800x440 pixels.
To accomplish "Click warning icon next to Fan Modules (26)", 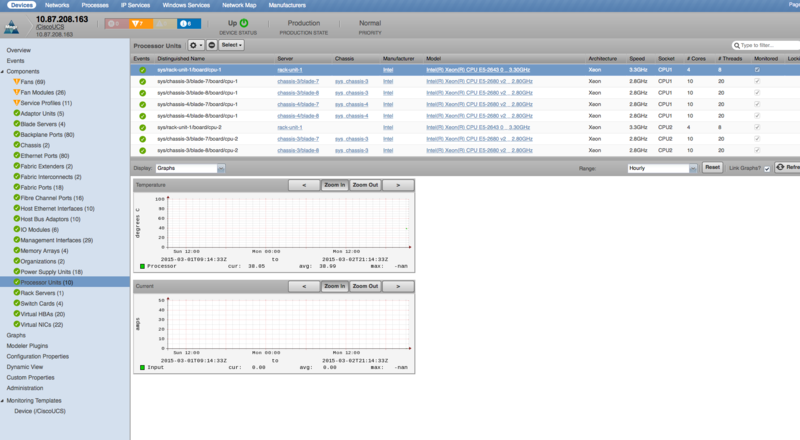I will point(17,92).
